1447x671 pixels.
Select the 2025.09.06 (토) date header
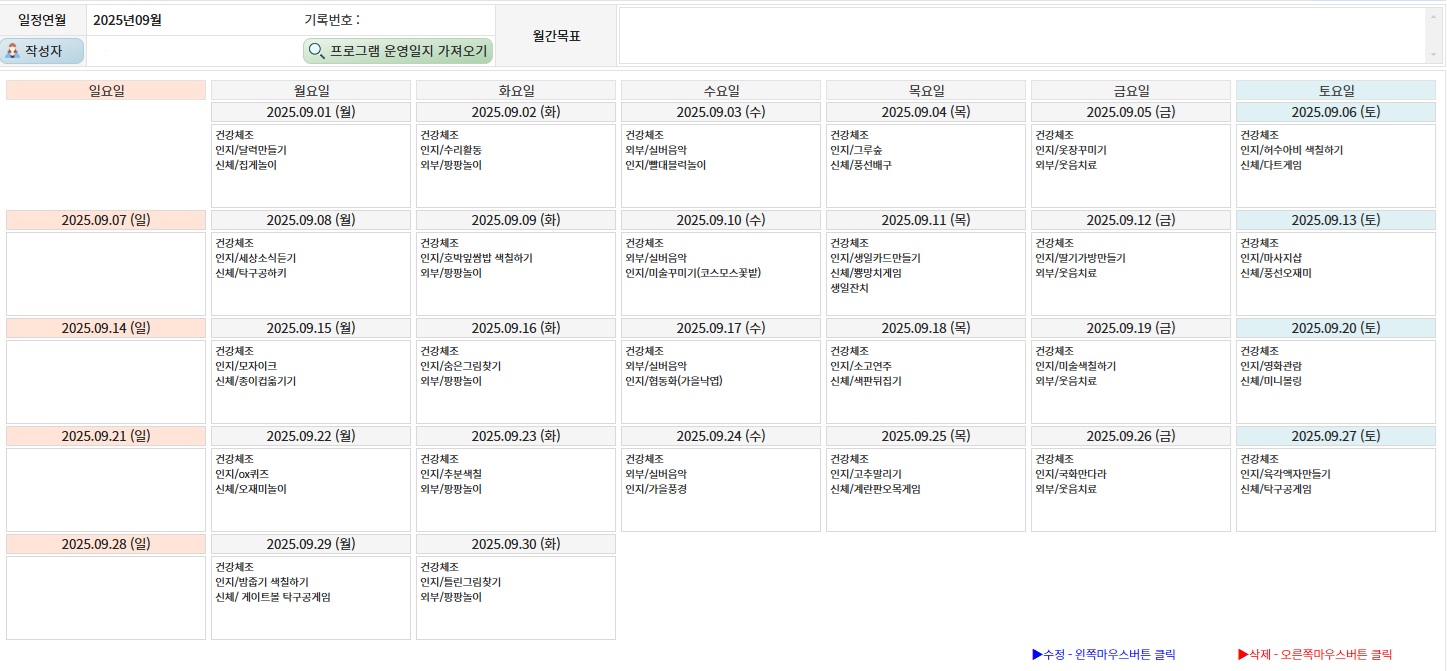[1335, 112]
